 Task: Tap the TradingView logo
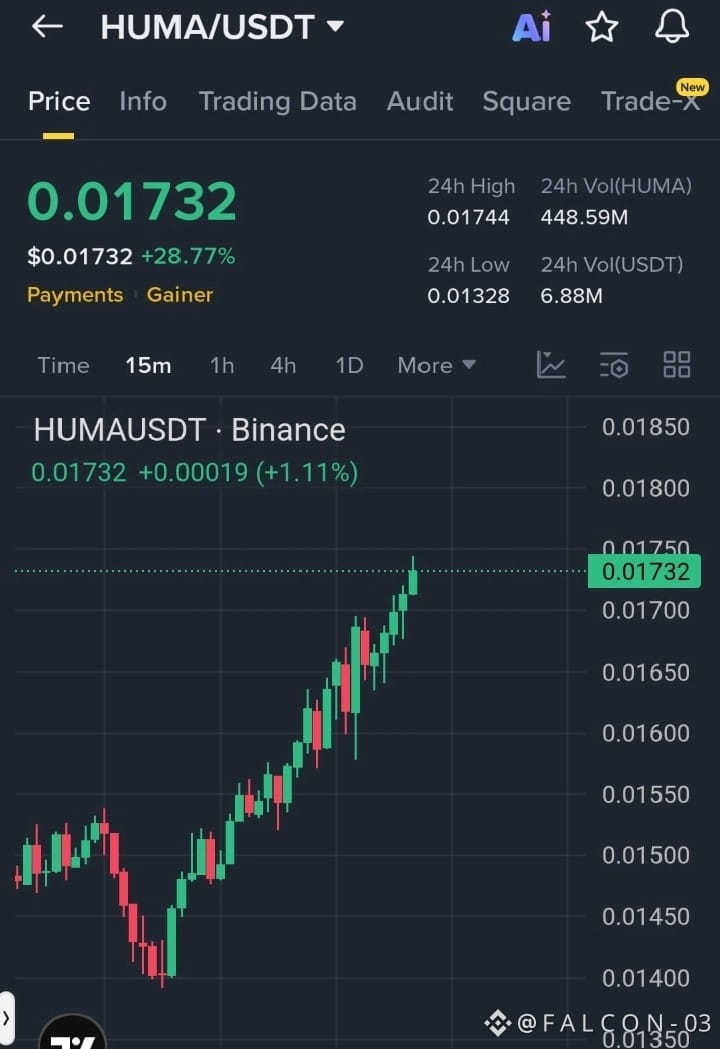(x=72, y=1034)
